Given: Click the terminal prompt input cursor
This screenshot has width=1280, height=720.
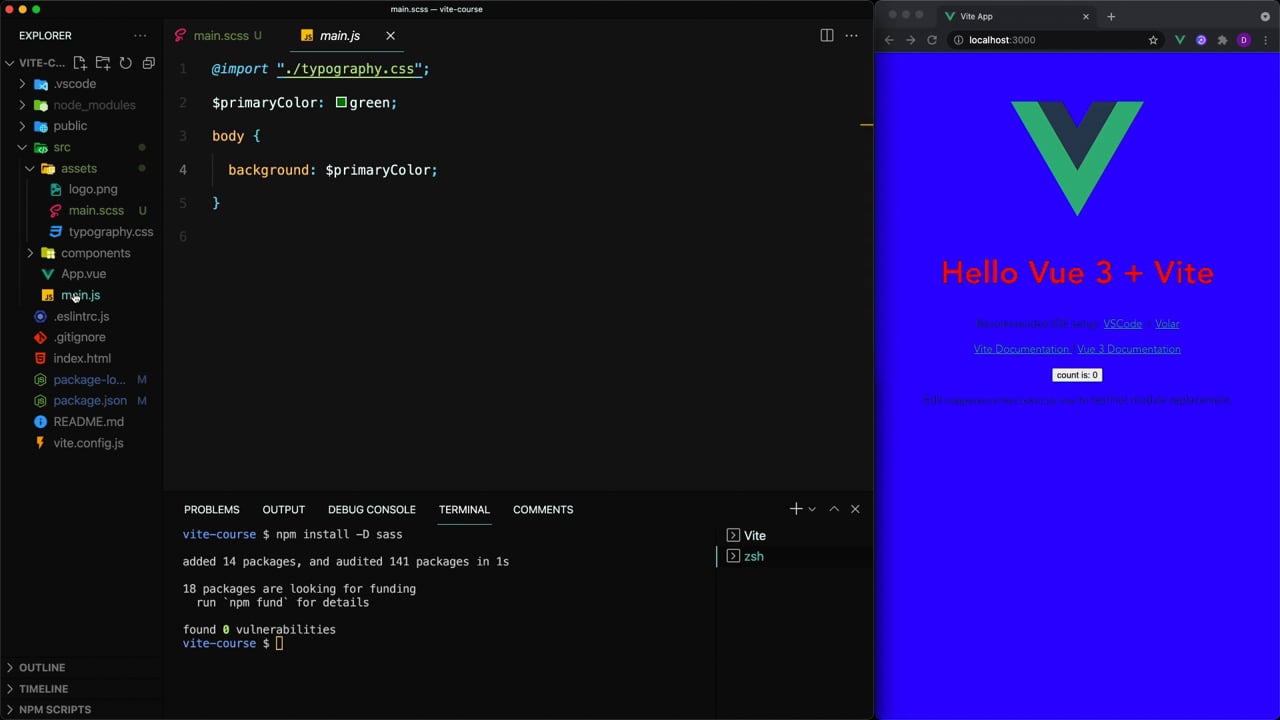Looking at the screenshot, I should (x=280, y=643).
